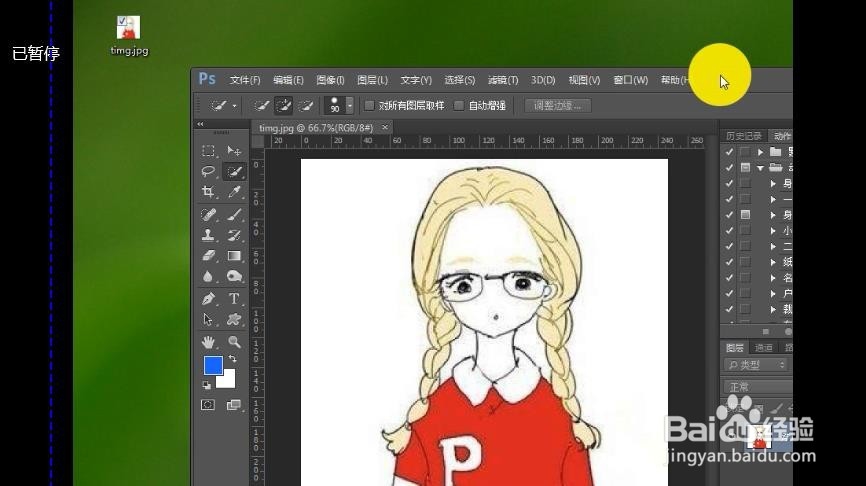Viewport: 866px width, 486px height.
Task: Expand the 小 action row
Action: click(x=773, y=230)
